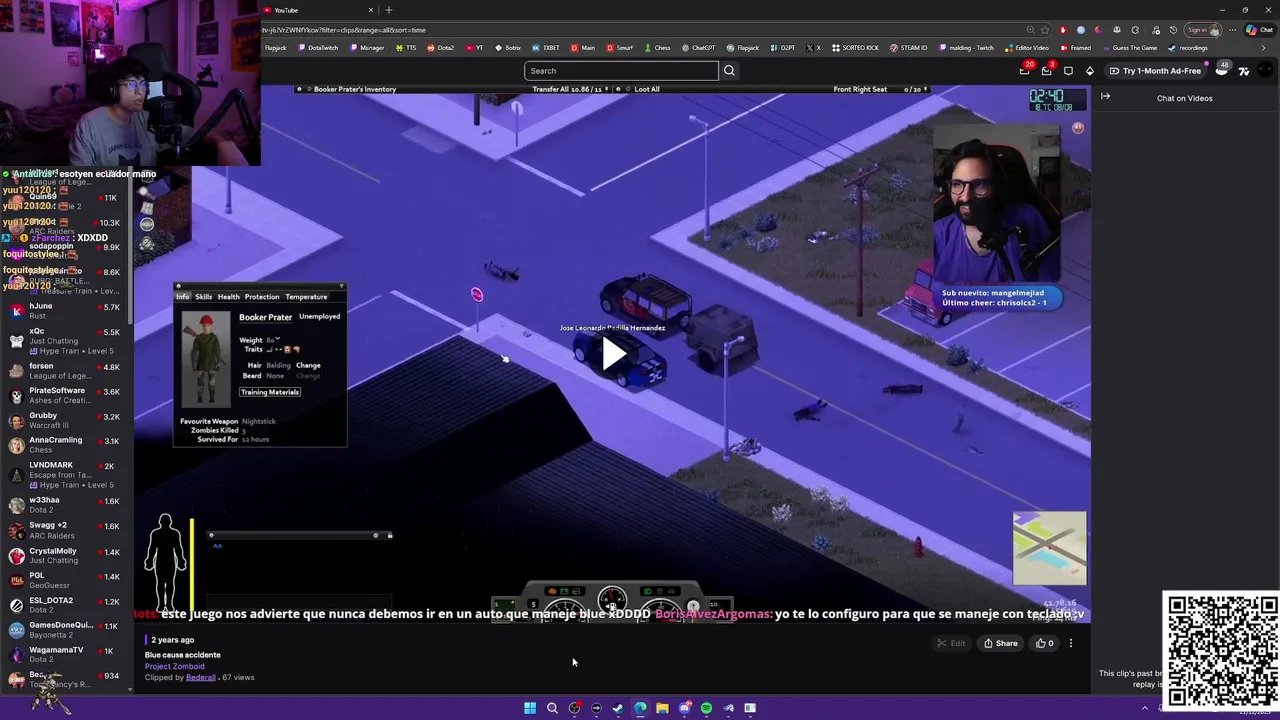
Task: Open 1XBET bookmark
Action: tap(546, 48)
